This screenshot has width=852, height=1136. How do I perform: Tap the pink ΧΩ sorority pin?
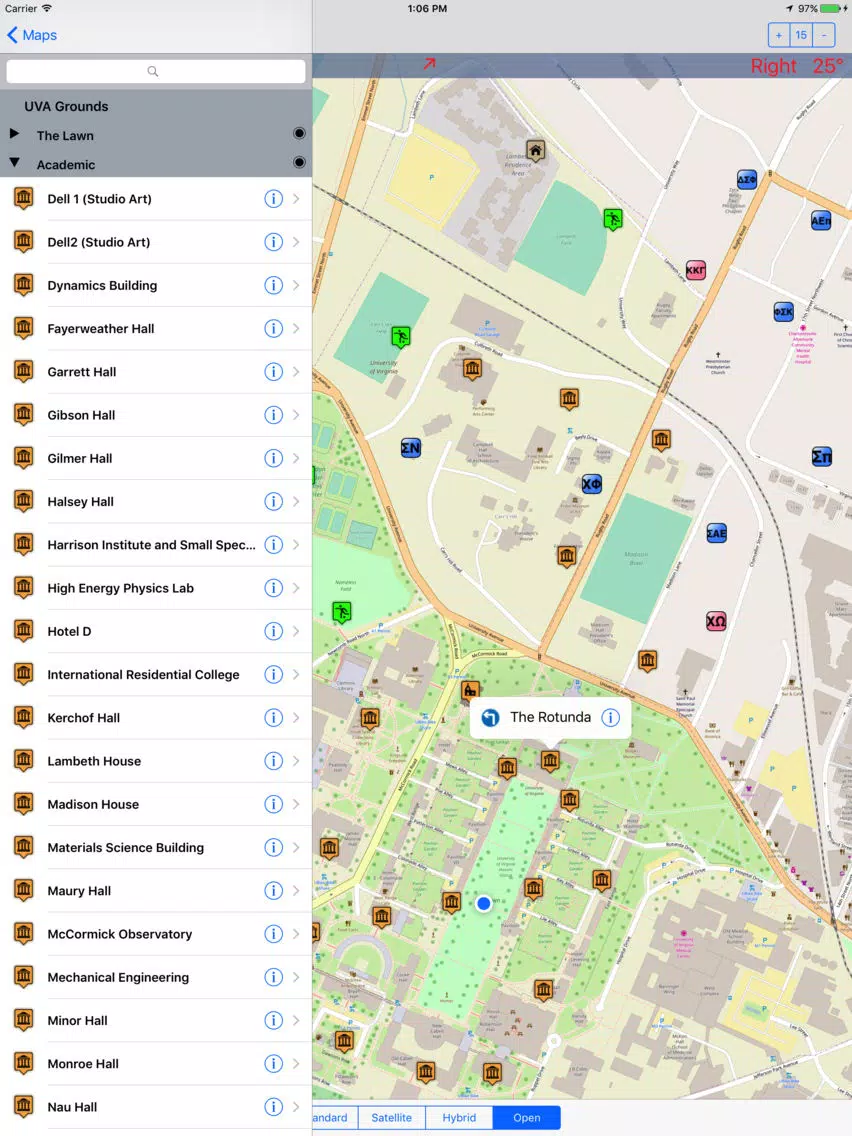click(716, 621)
